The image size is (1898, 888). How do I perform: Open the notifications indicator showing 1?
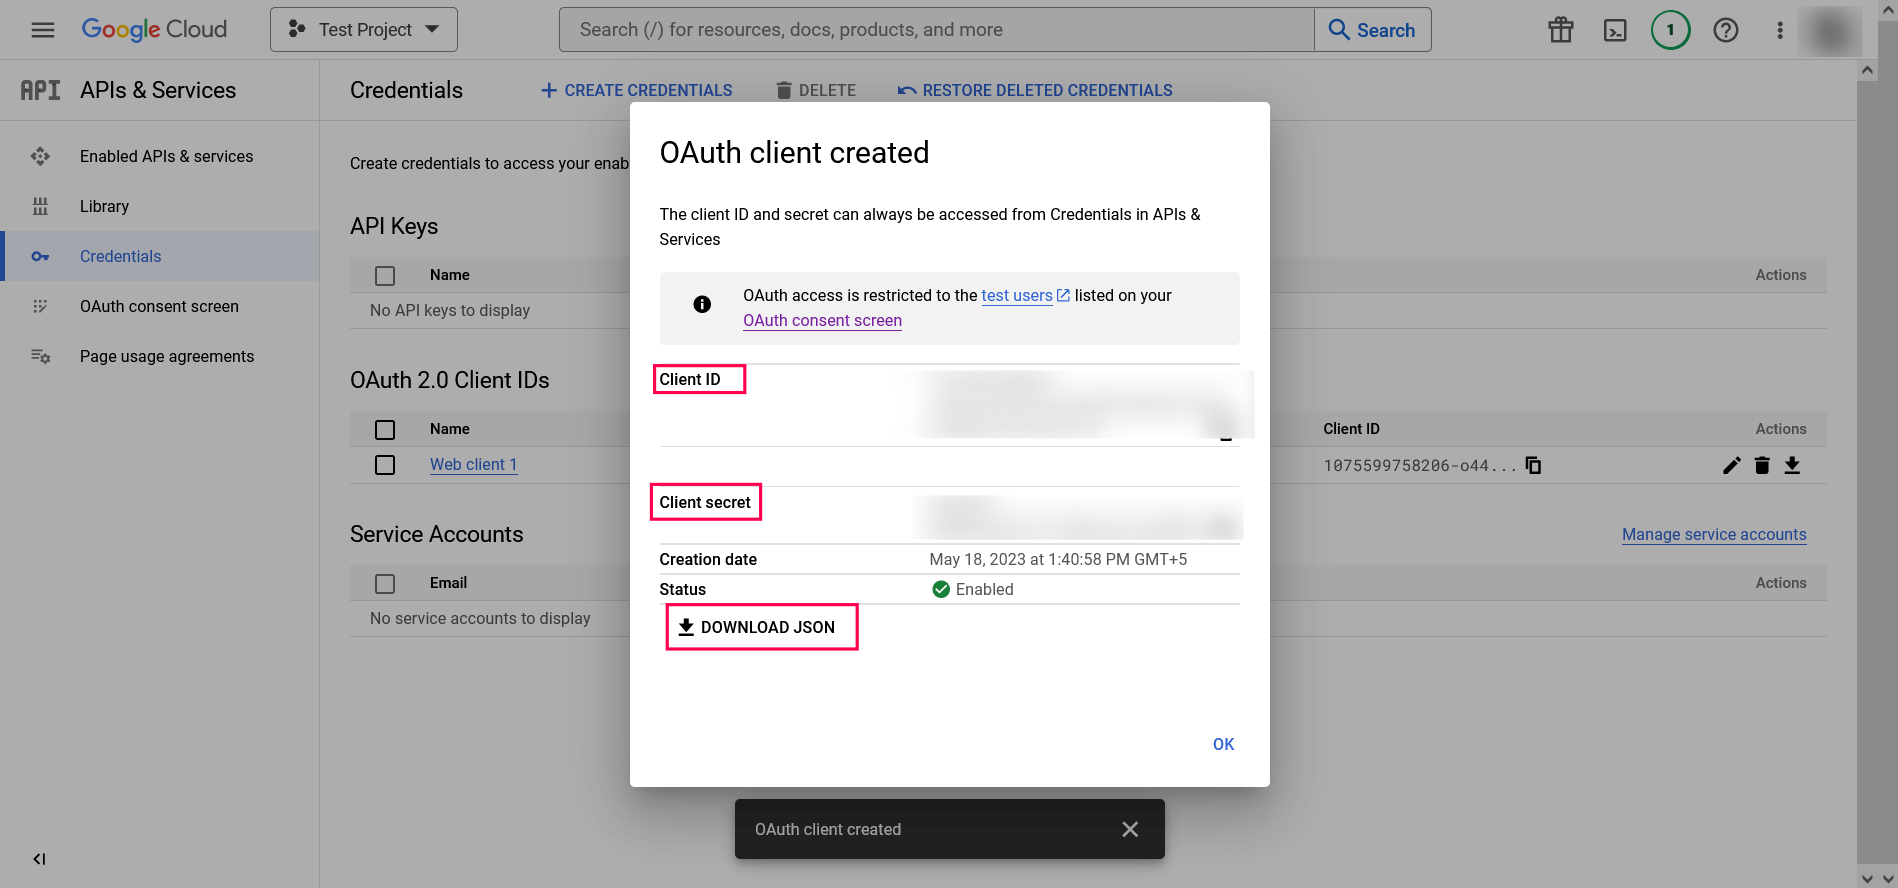1670,30
